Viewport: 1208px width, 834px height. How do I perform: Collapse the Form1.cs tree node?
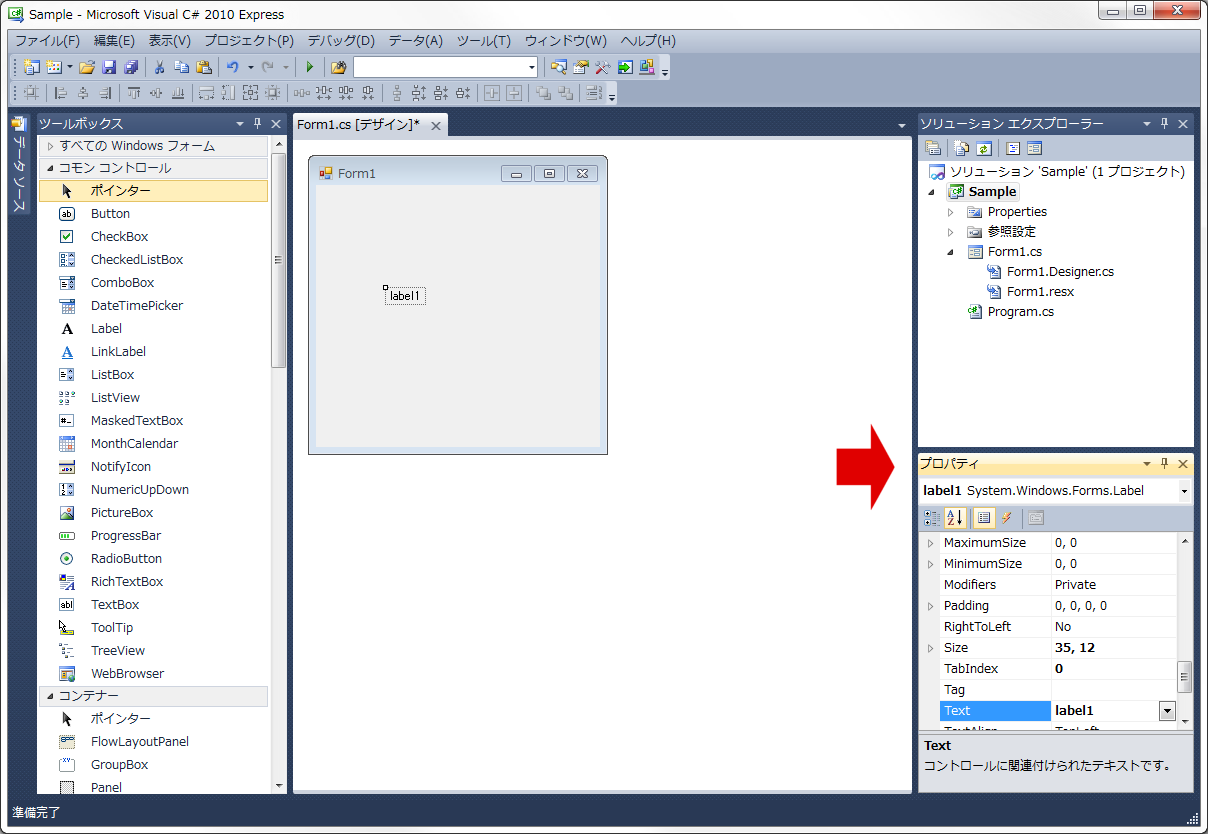[x=951, y=252]
